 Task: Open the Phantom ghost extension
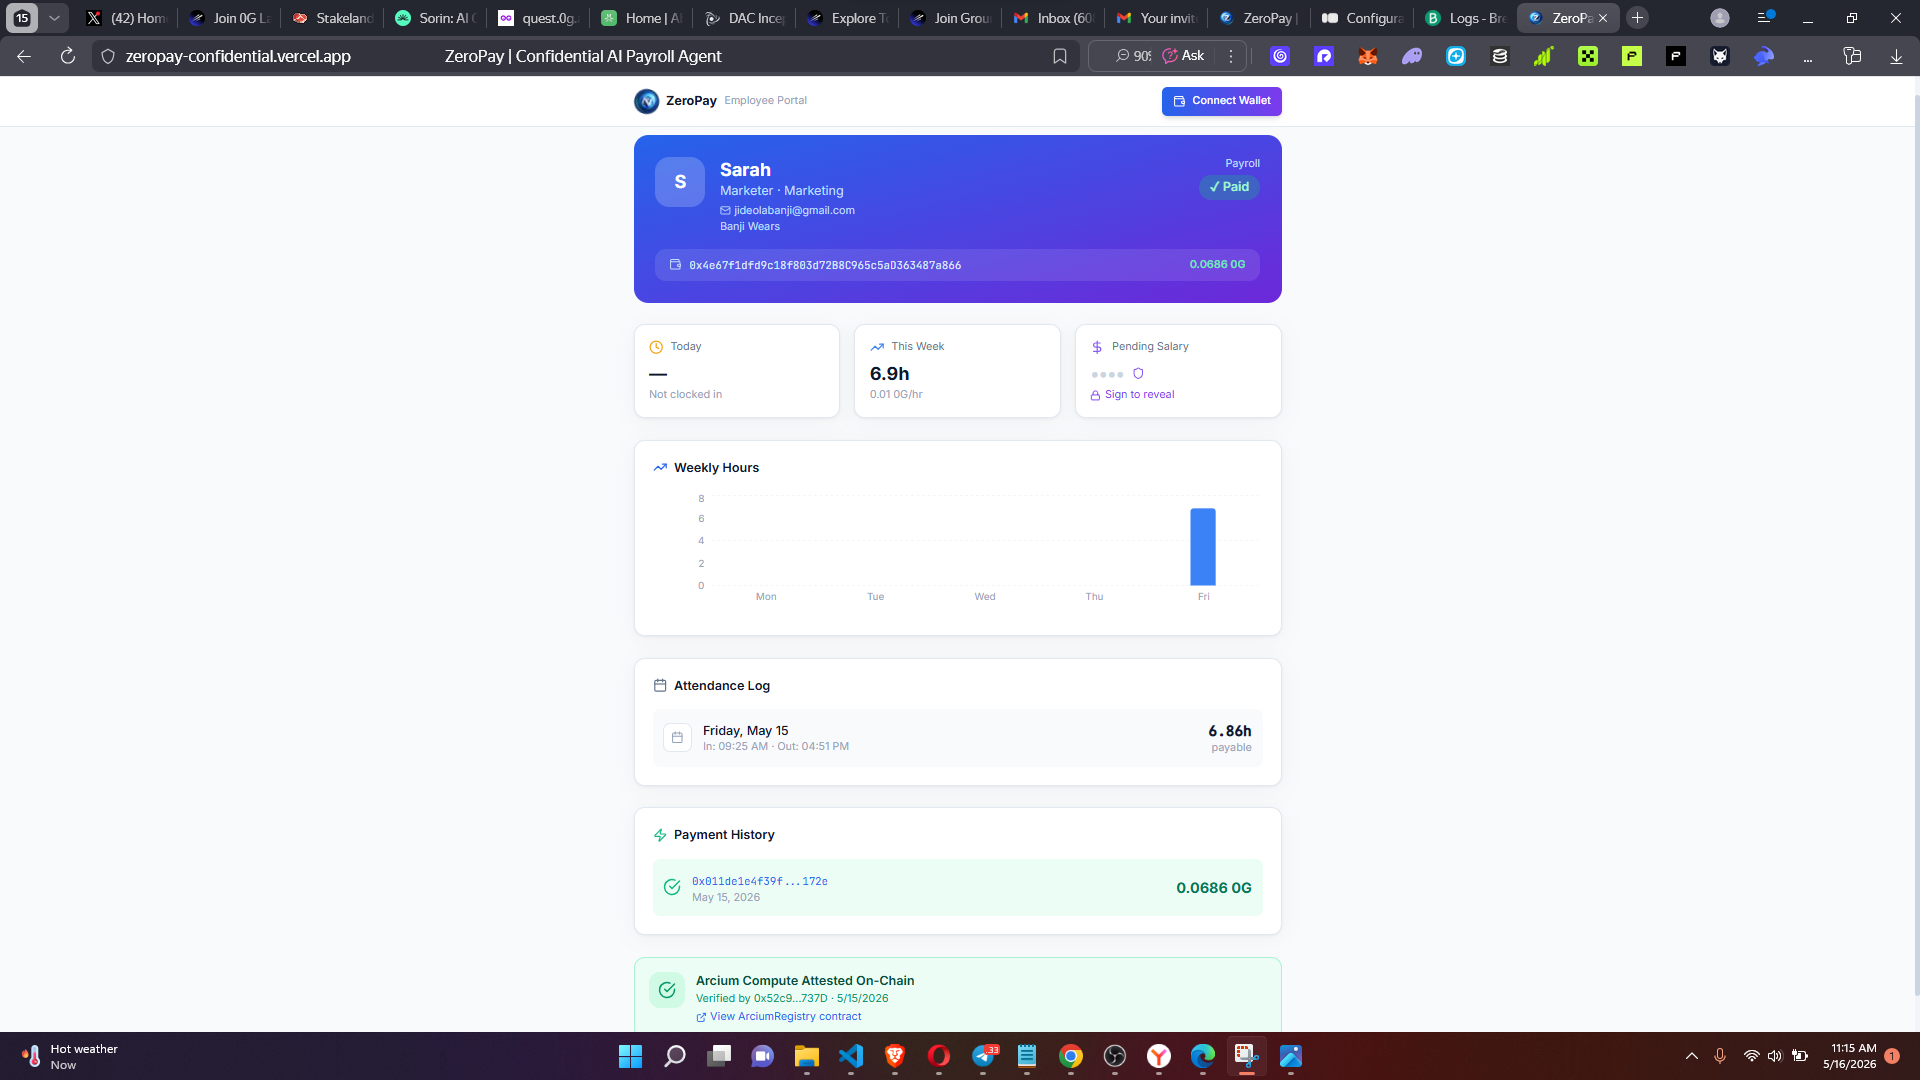[x=1412, y=56]
